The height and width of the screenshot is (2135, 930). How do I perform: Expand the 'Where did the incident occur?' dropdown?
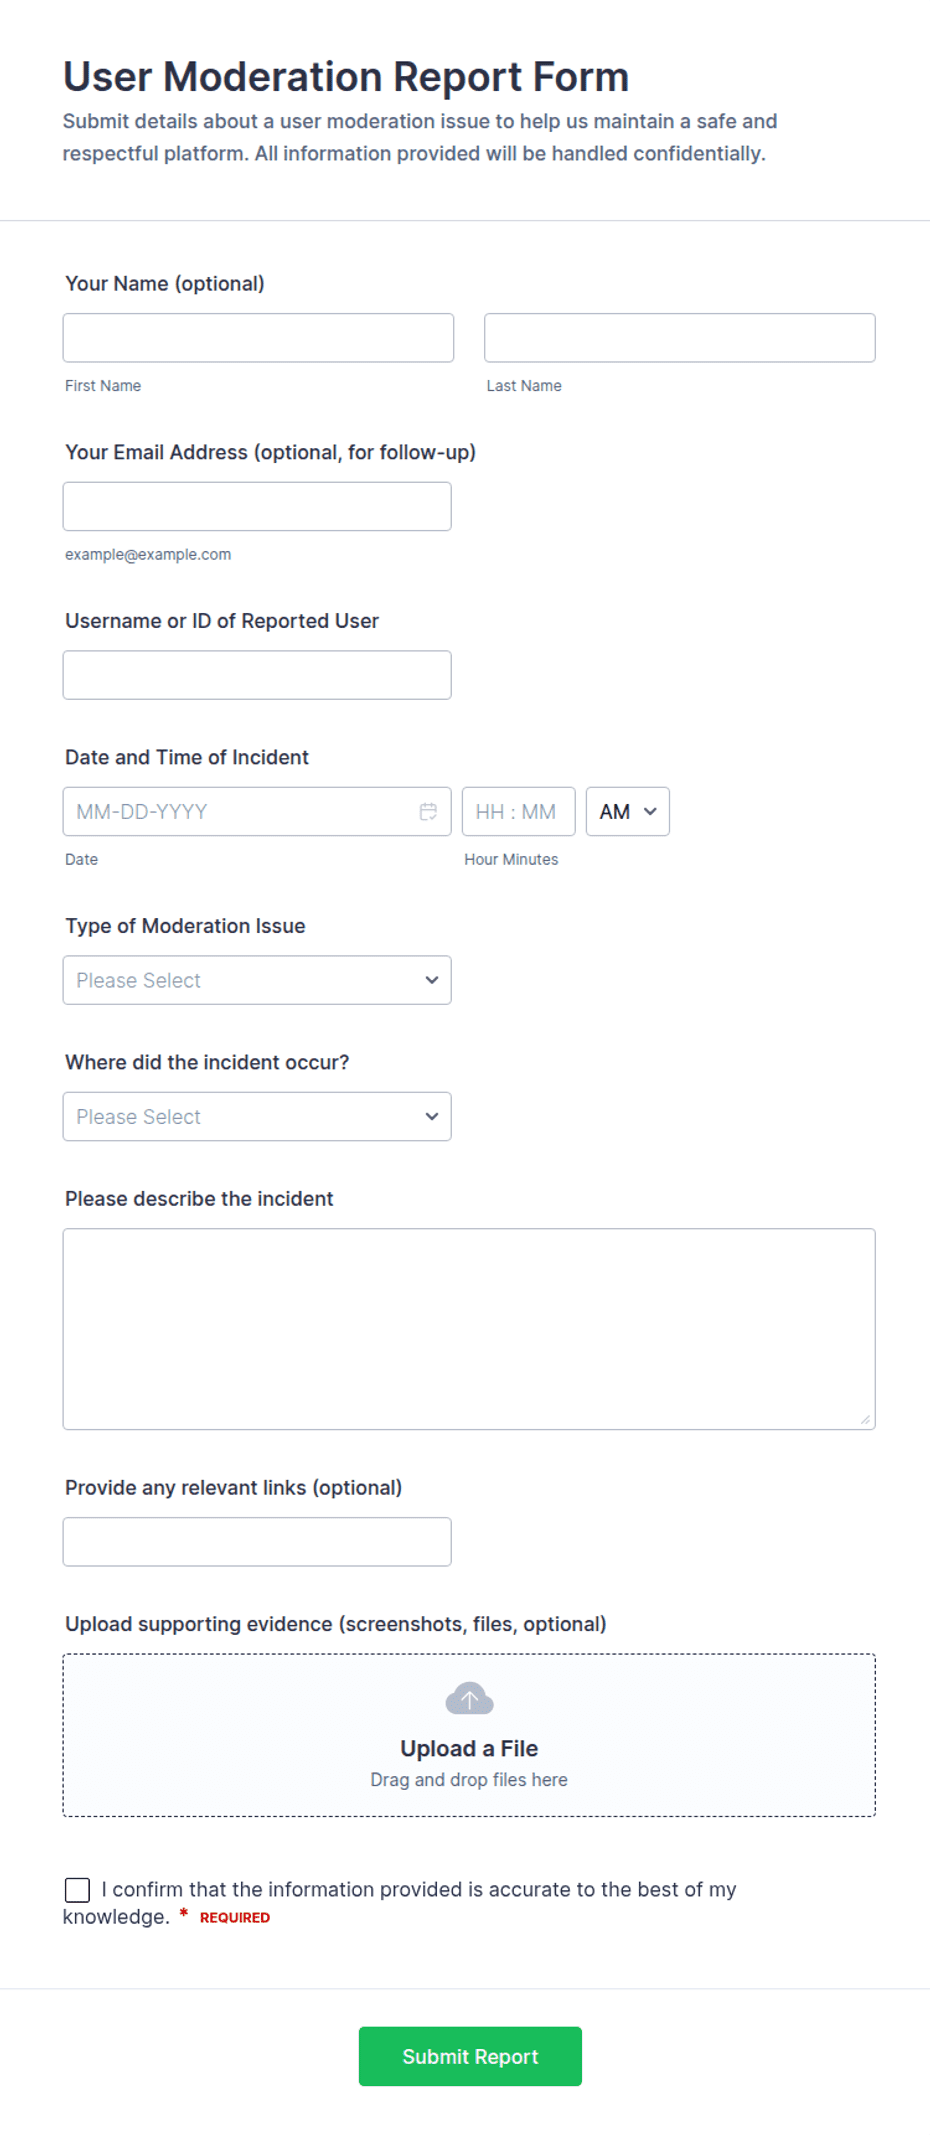(257, 1116)
